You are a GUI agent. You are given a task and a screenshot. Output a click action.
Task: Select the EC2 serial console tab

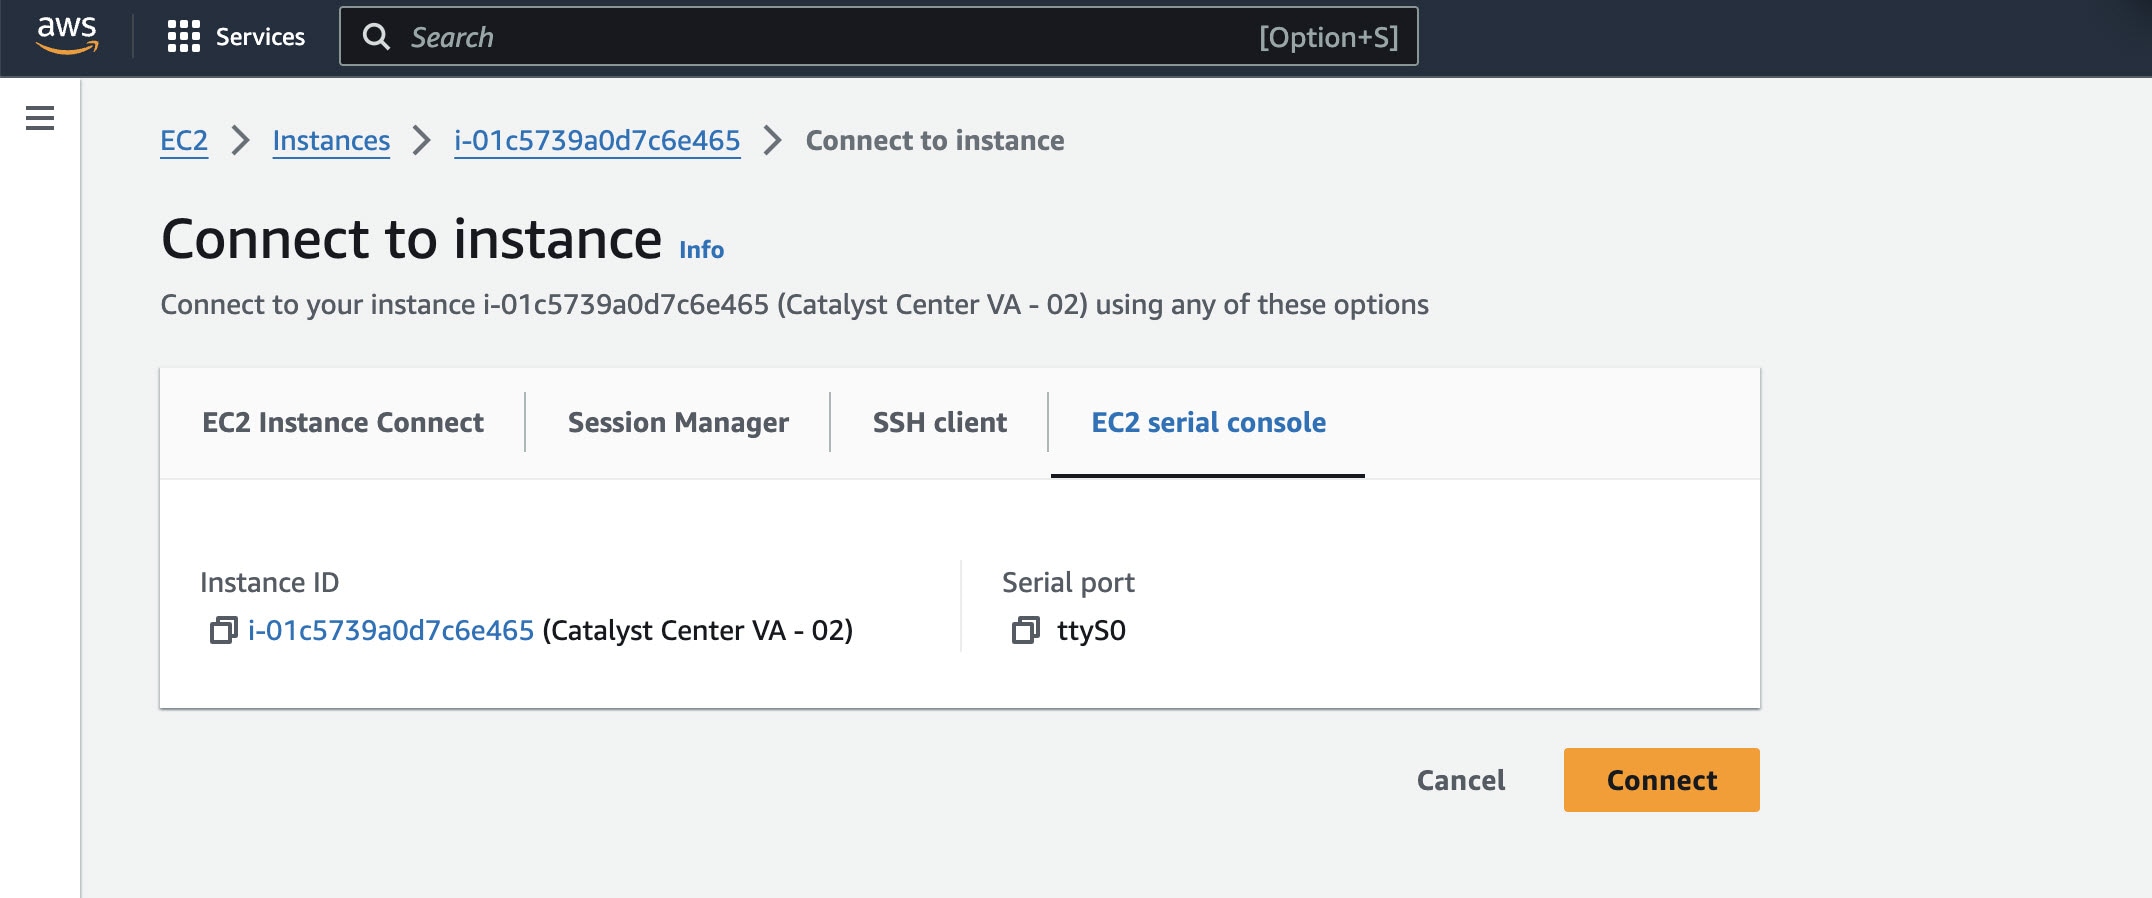[1208, 423]
